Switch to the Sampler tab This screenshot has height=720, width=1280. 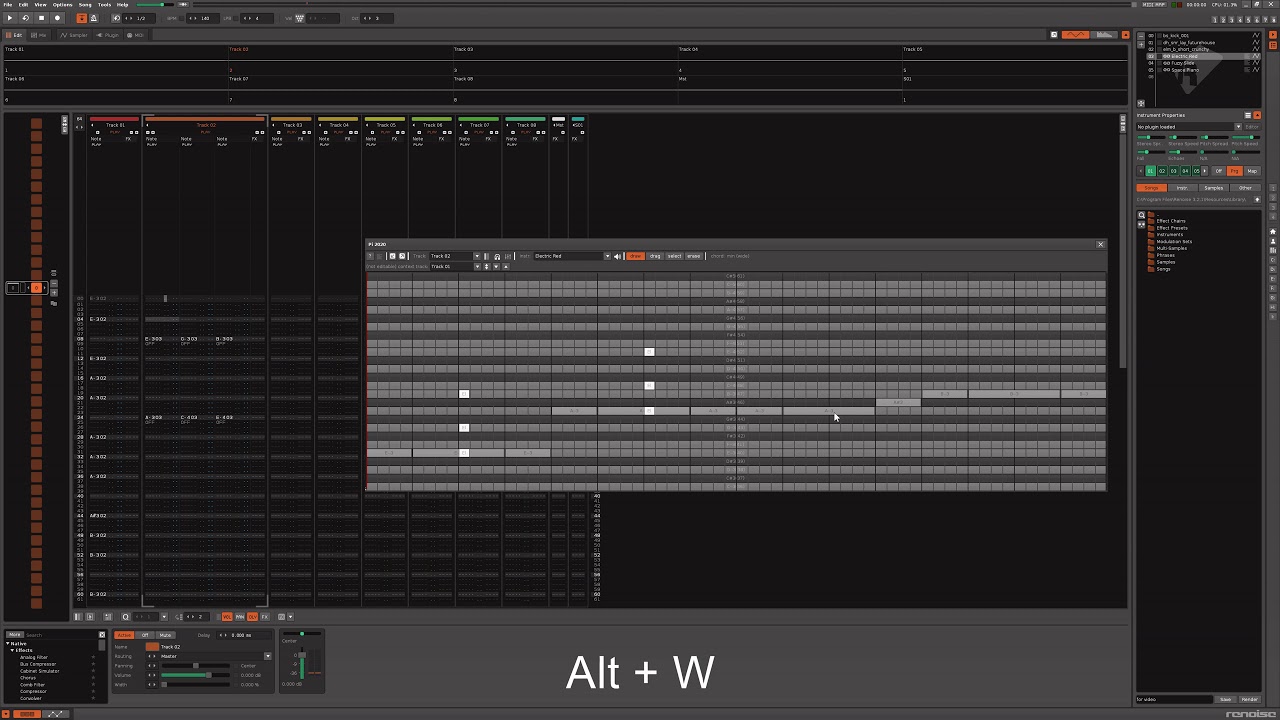tap(74, 35)
